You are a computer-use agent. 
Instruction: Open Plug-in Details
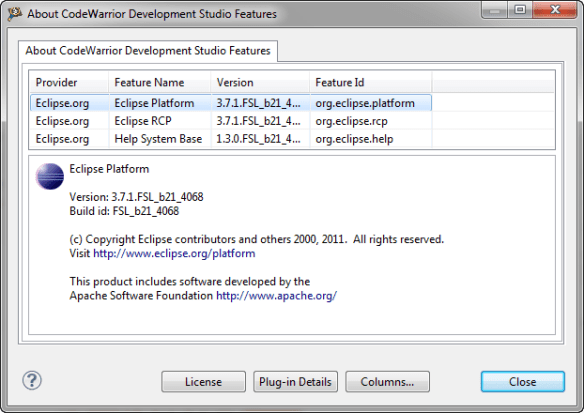click(295, 382)
